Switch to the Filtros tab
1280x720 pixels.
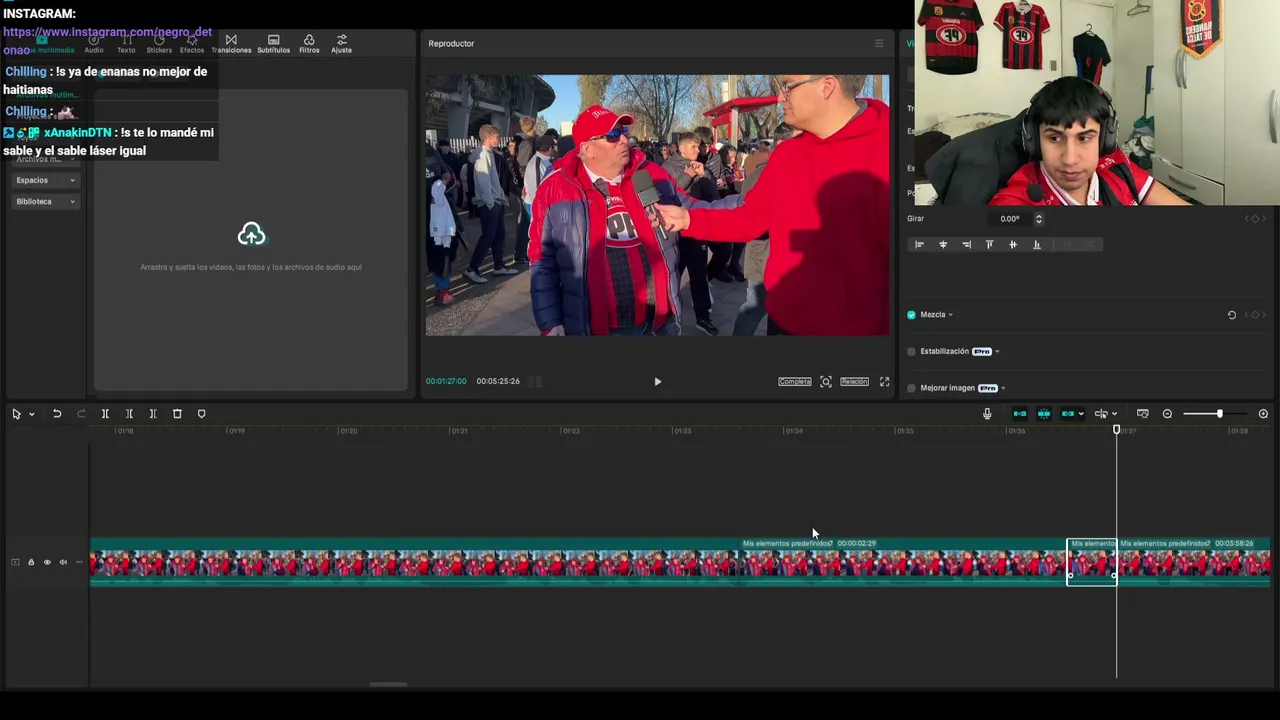coord(309,44)
